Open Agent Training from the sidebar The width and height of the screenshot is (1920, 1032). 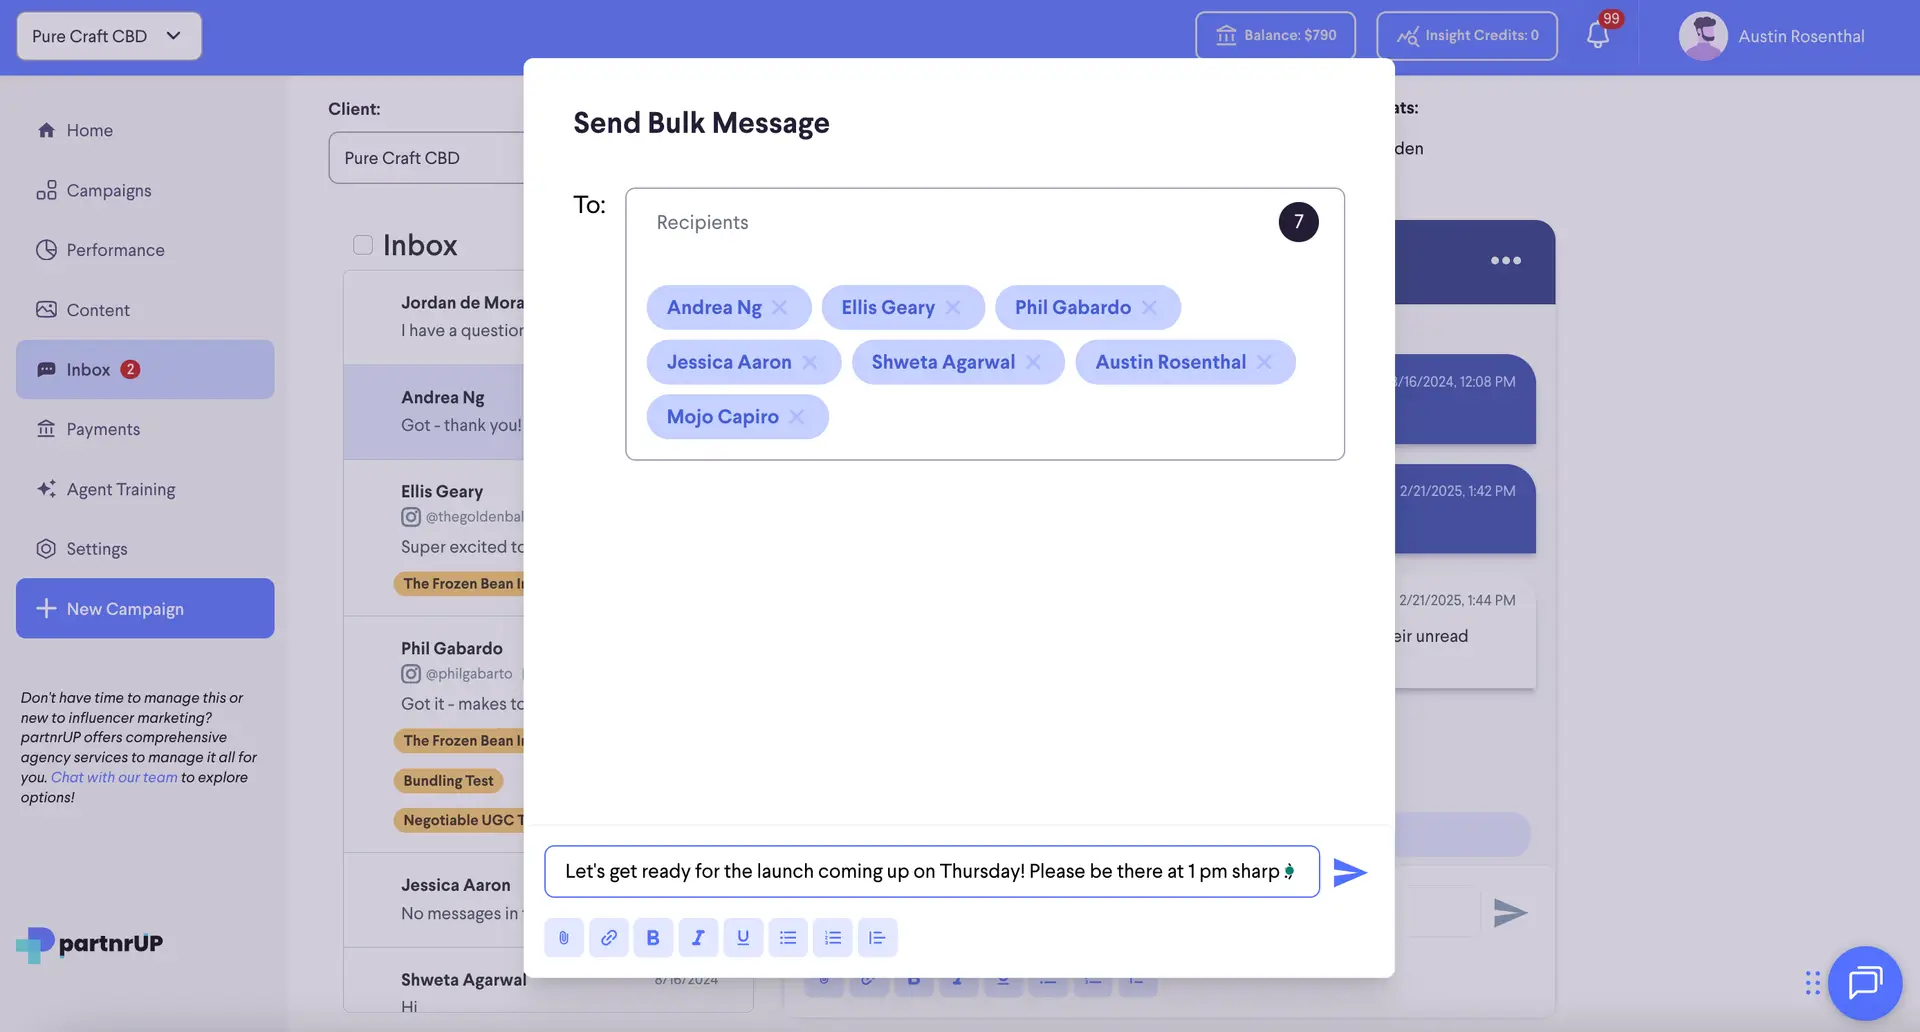pos(119,488)
